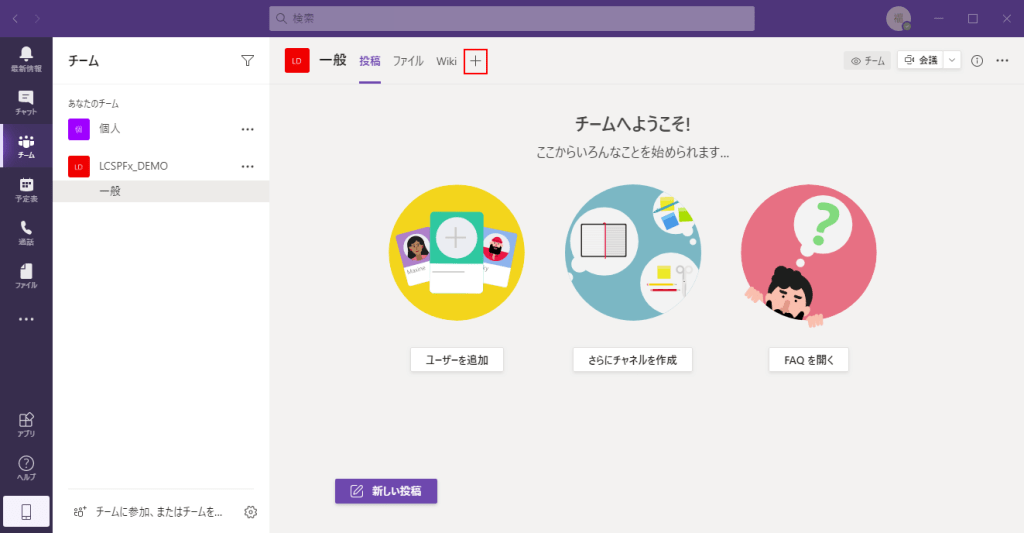Open the アプリ store icon
Image resolution: width=1024 pixels, height=533 pixels.
(x=26, y=424)
